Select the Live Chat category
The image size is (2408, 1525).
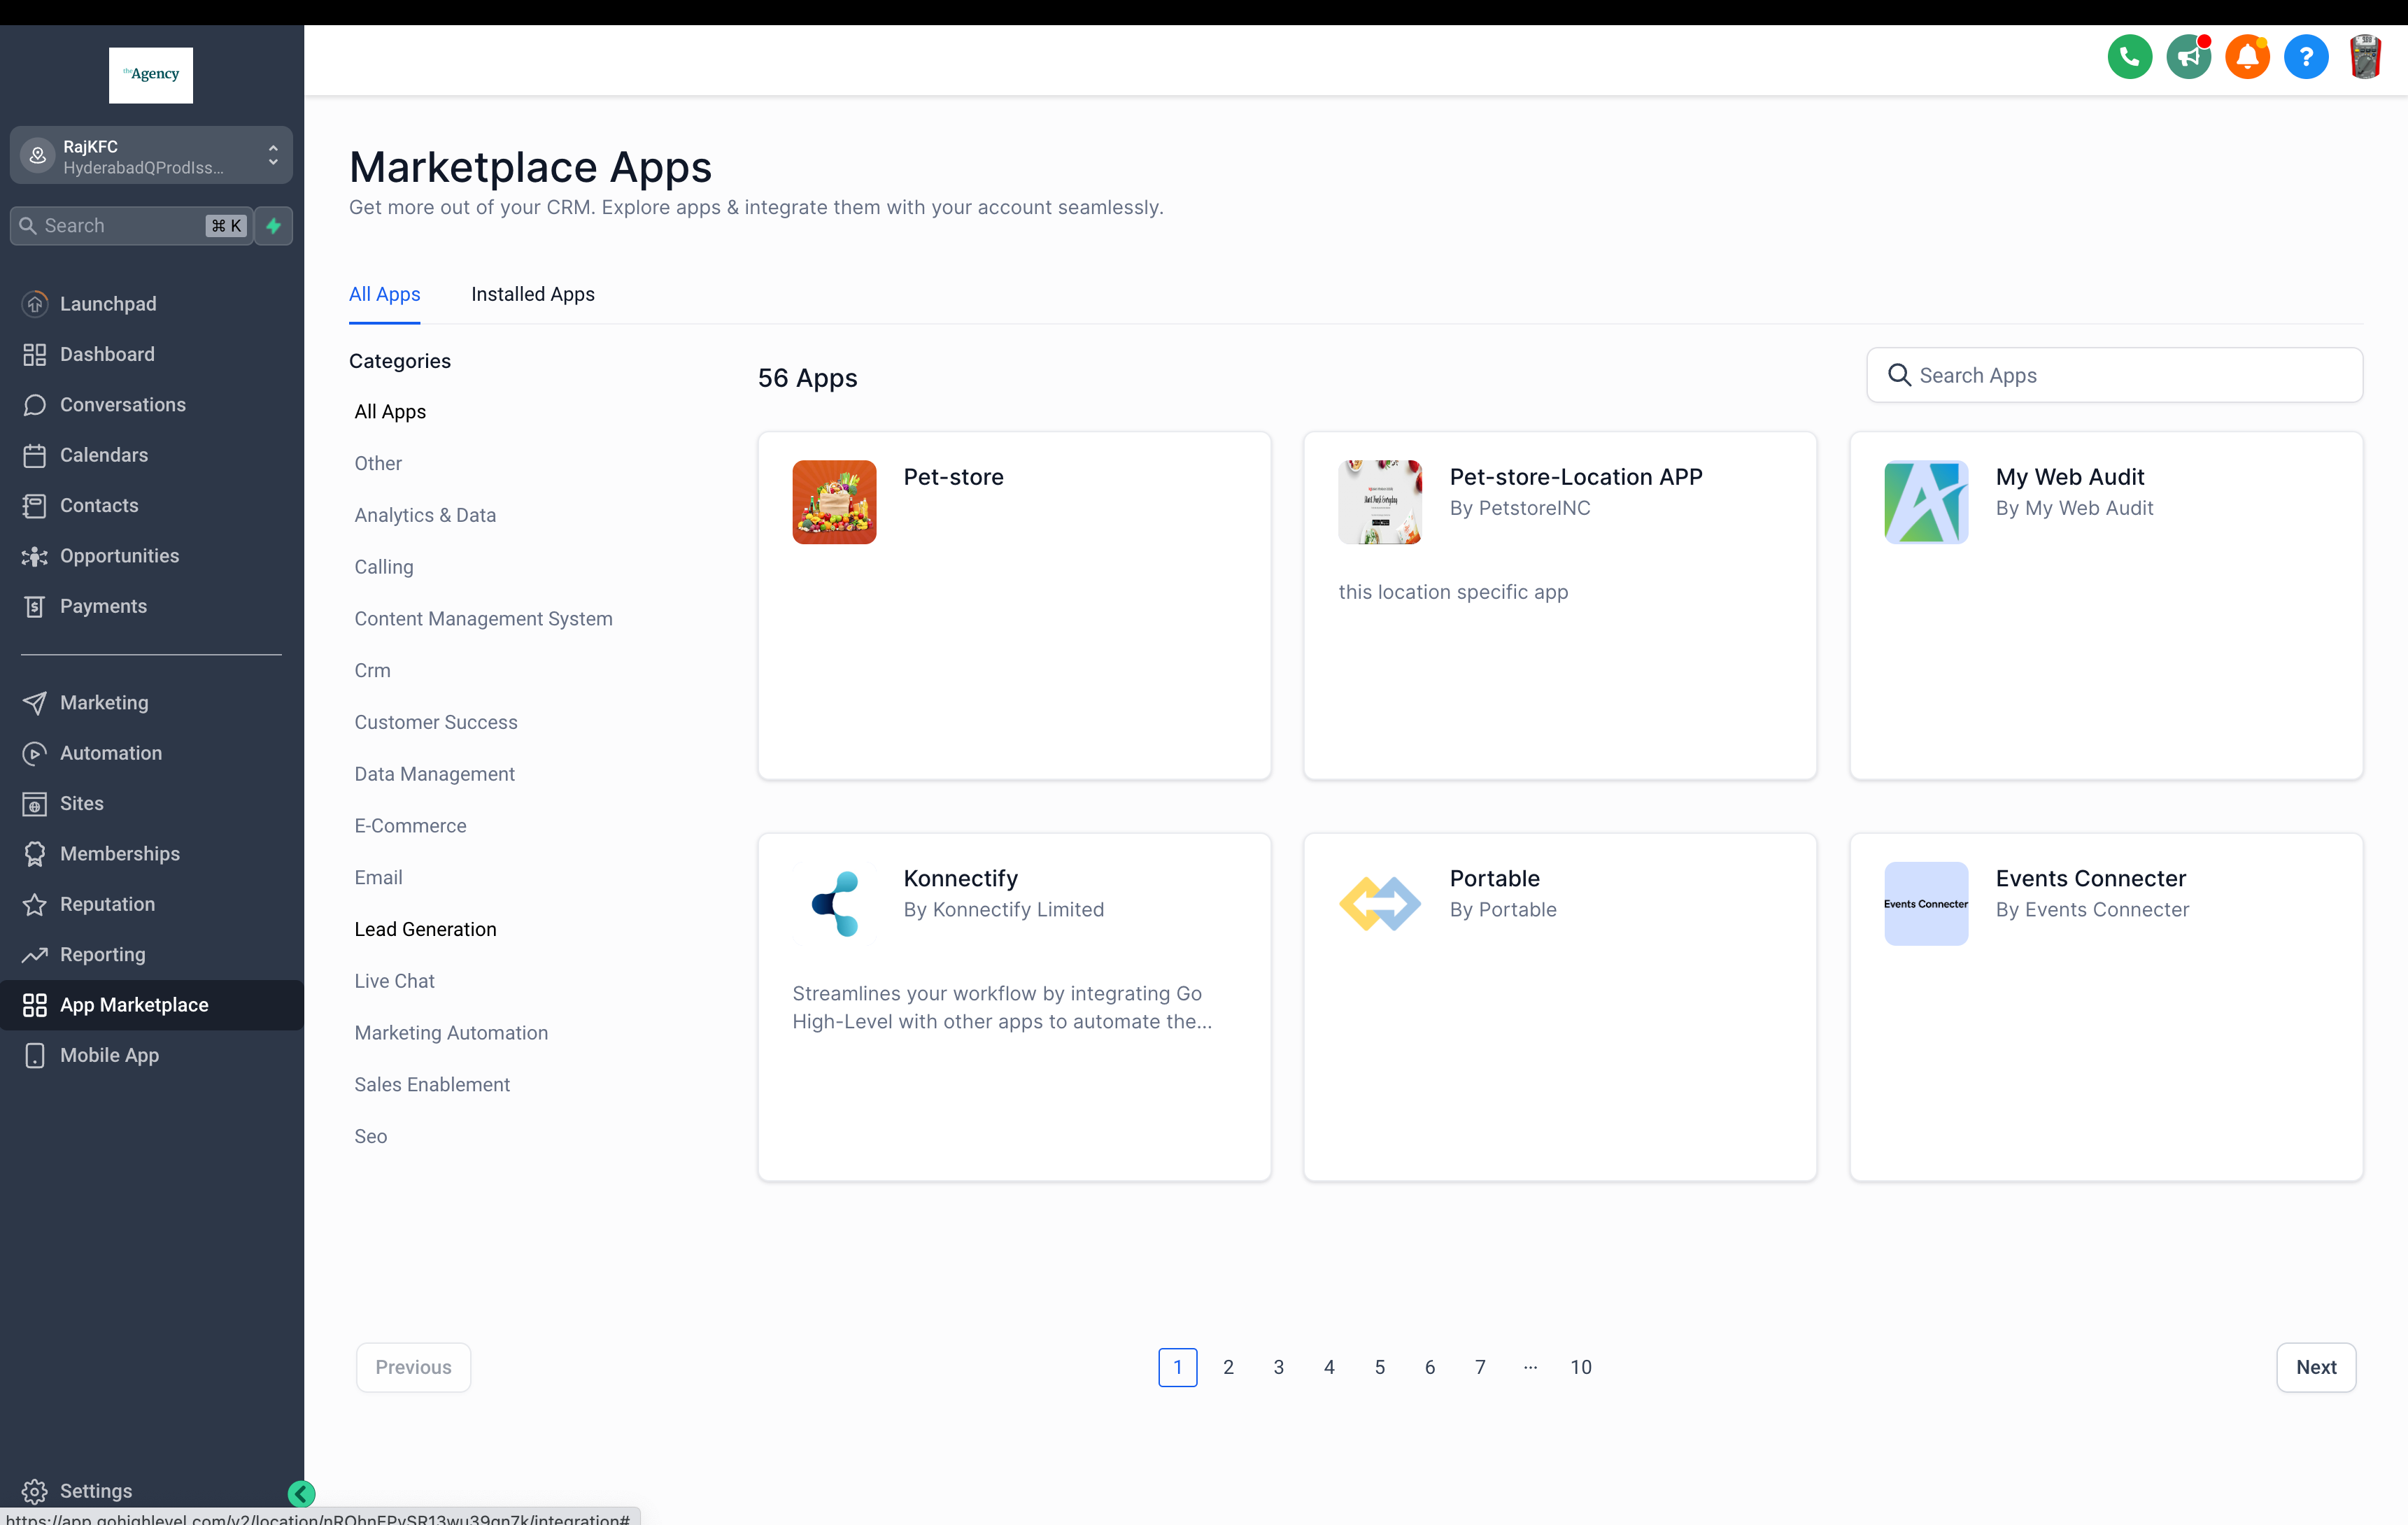click(x=394, y=981)
